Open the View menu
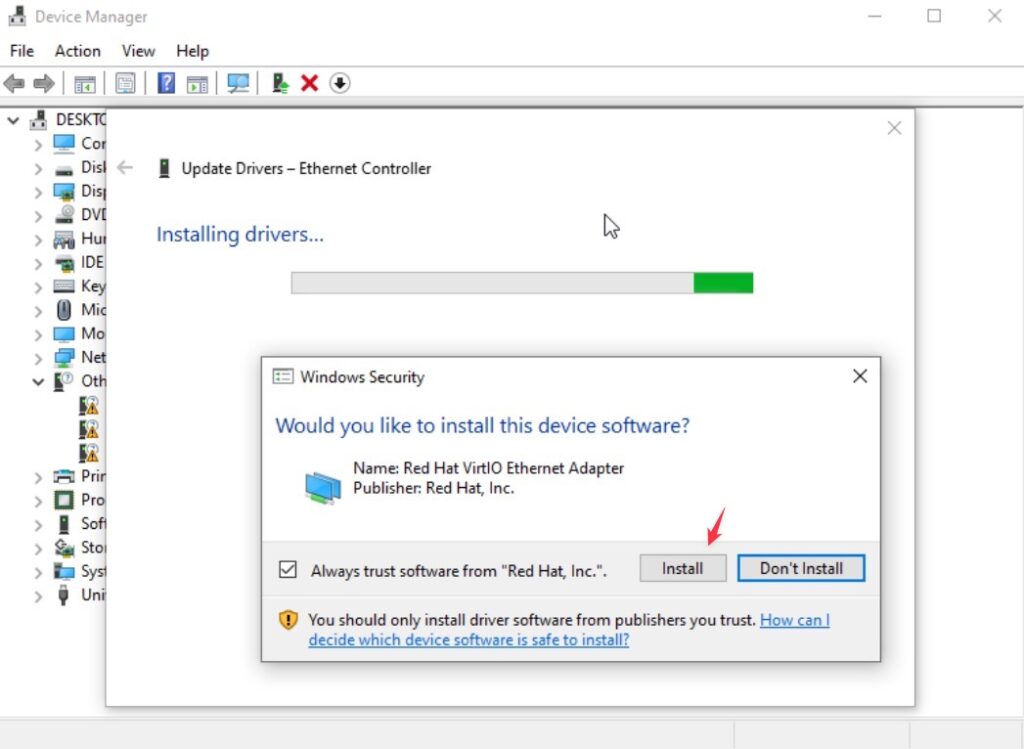 [x=138, y=51]
